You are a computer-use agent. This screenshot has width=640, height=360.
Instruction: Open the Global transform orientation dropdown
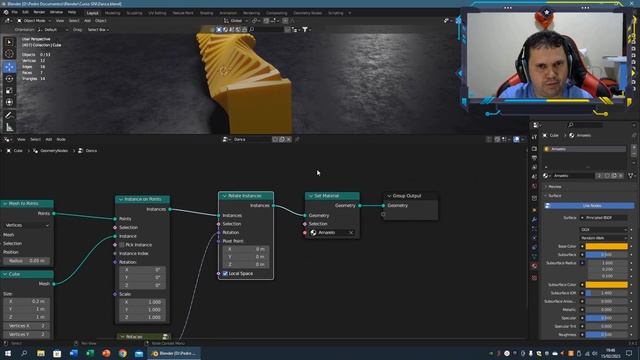click(236, 20)
